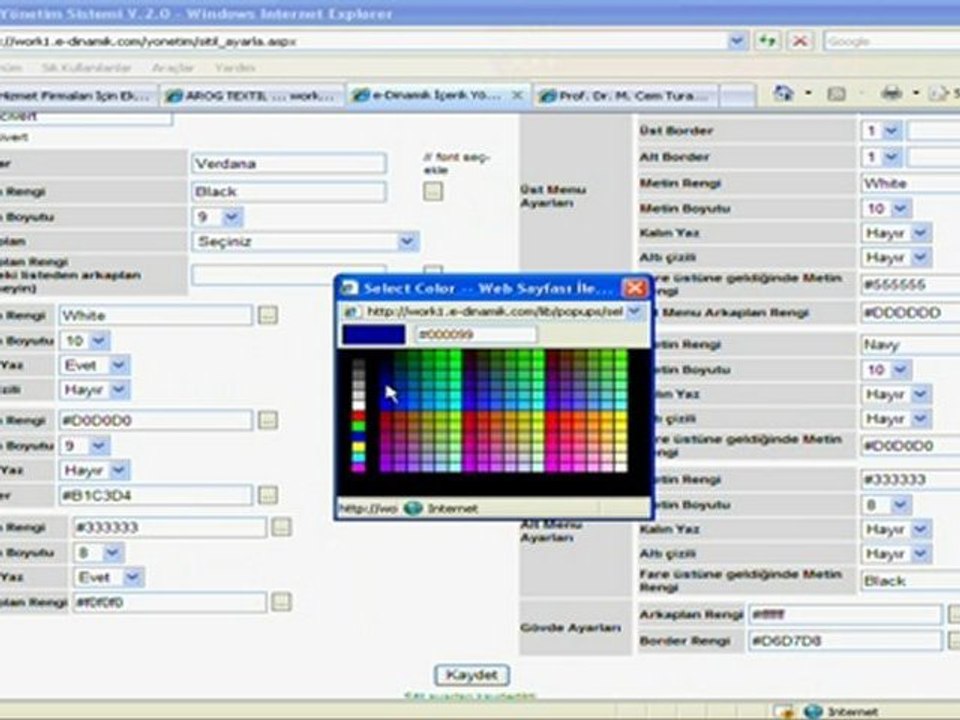The height and width of the screenshot is (720, 960).
Task: Open a new blank tab button
Action: [x=738, y=96]
